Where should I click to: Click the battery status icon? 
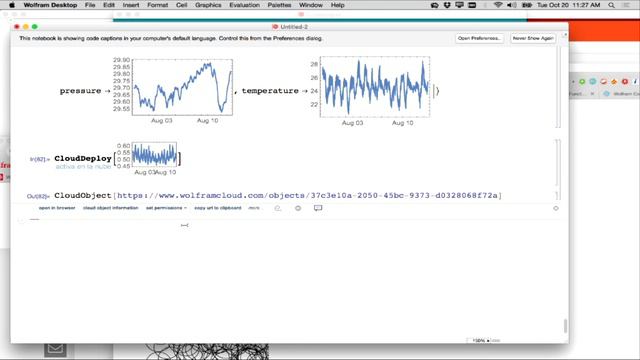coord(527,5)
